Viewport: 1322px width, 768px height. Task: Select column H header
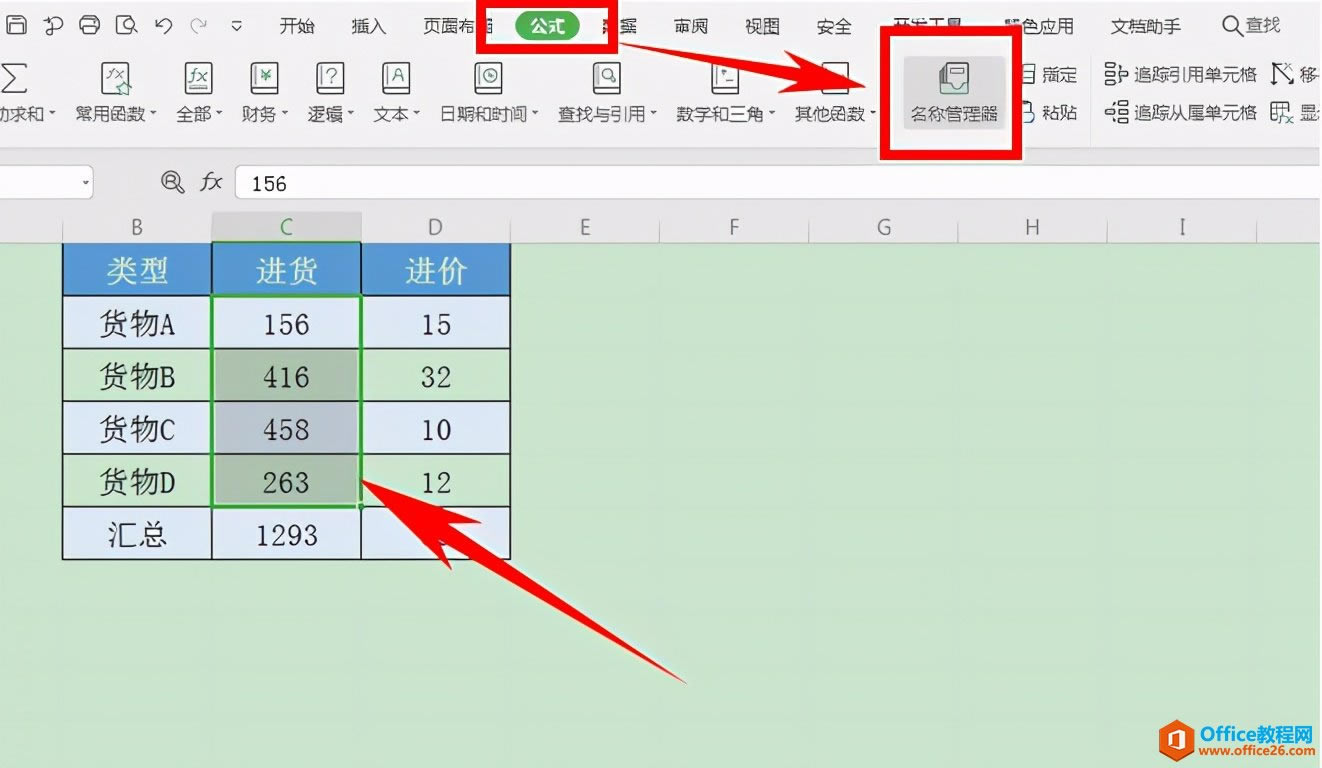[x=1032, y=227]
